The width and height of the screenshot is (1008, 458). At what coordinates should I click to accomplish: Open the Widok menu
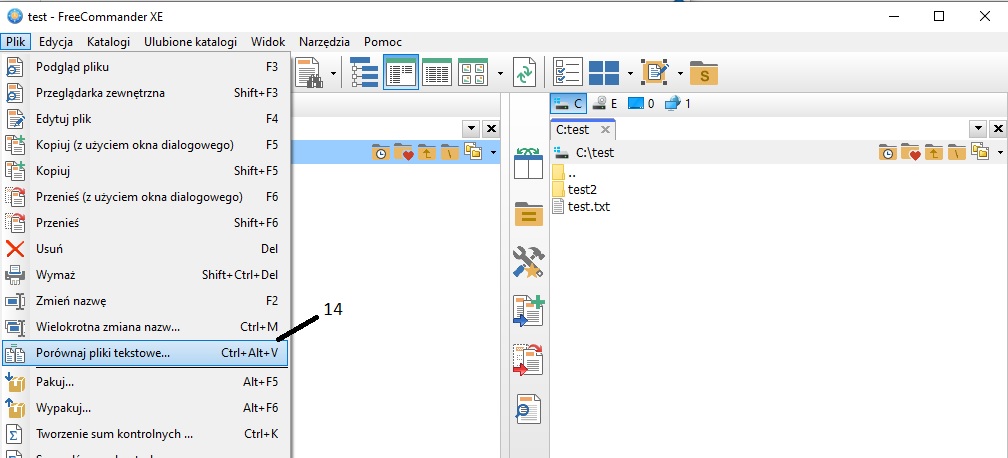[x=268, y=42]
